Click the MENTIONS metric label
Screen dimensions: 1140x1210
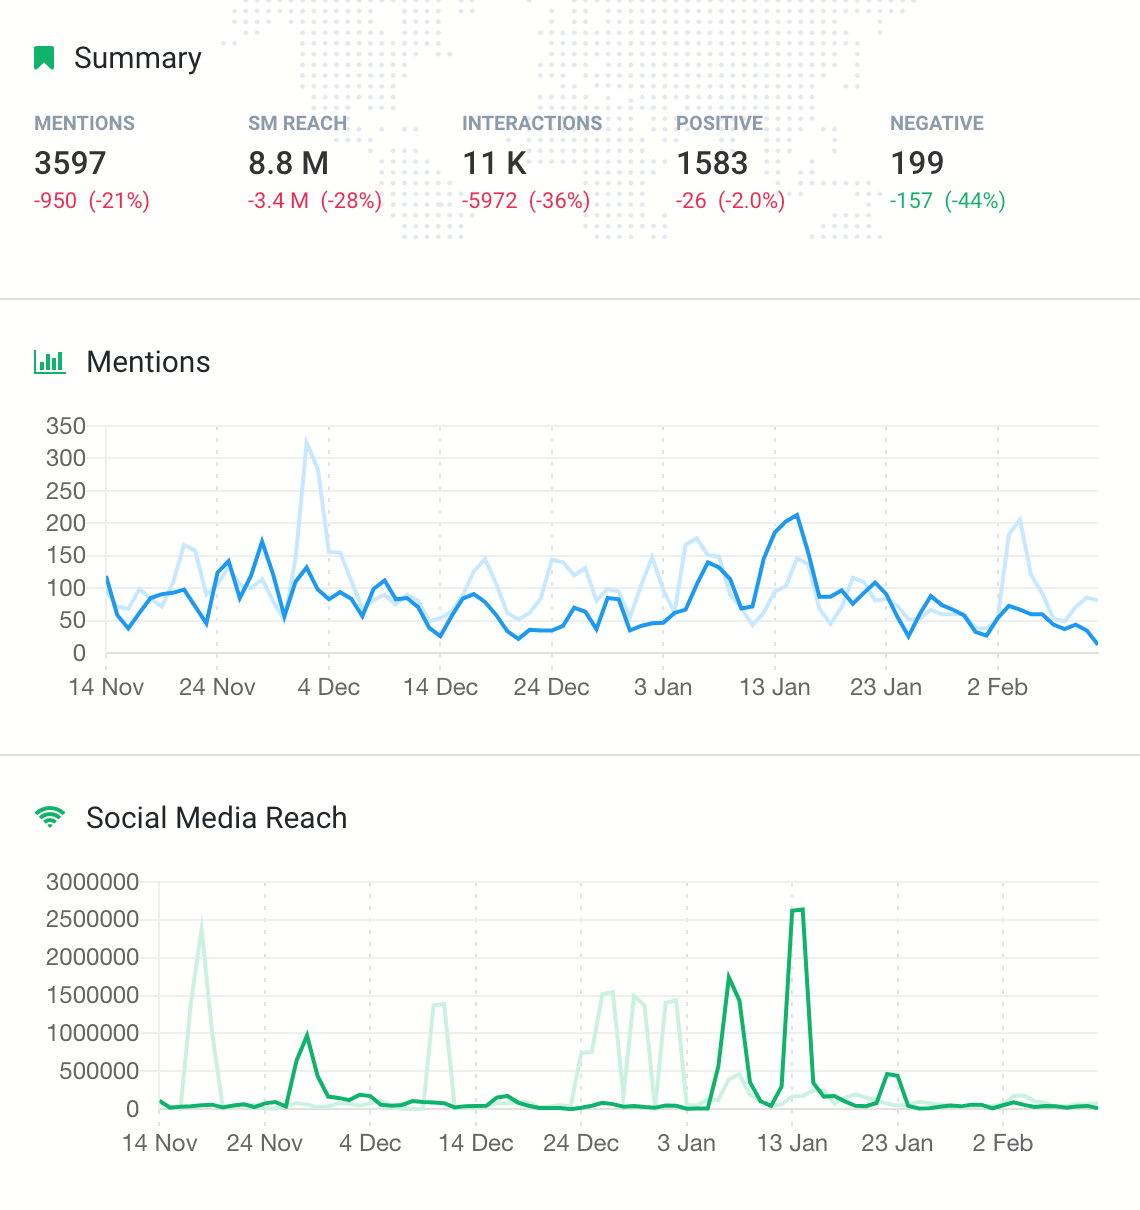click(84, 122)
